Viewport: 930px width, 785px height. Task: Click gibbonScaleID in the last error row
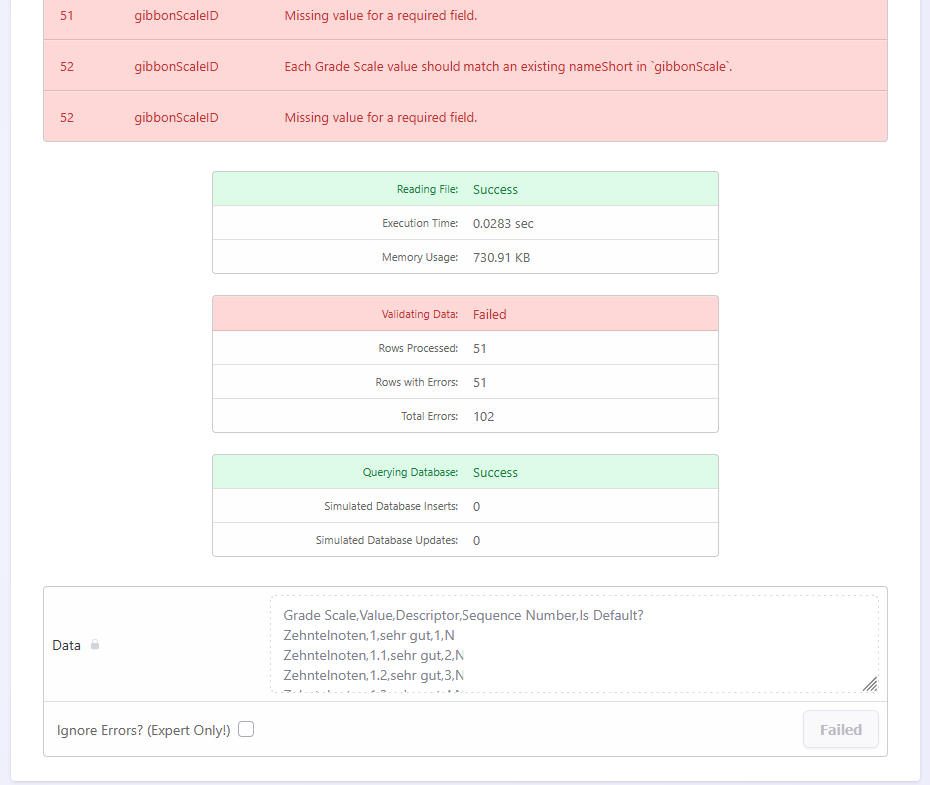point(176,117)
